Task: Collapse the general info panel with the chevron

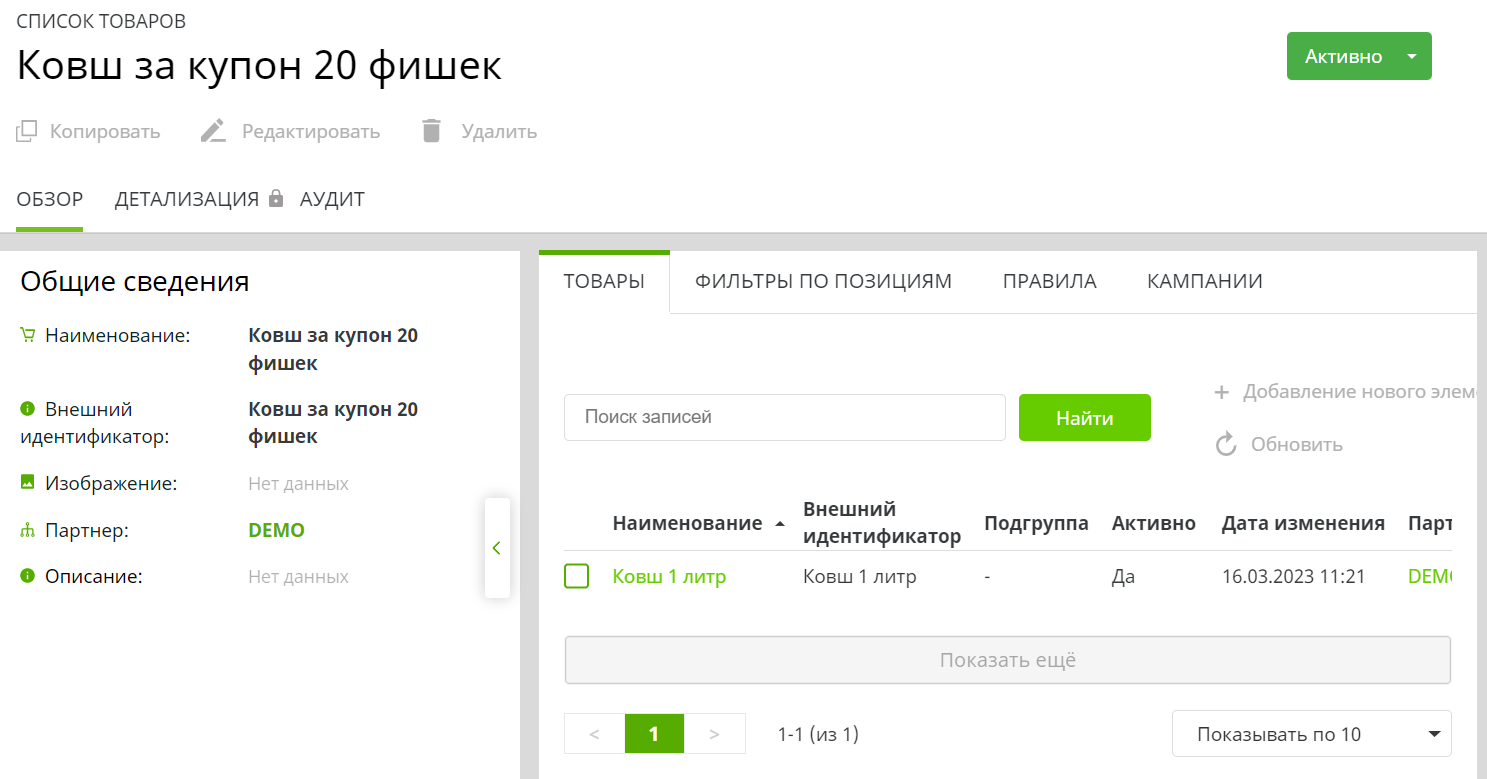Action: click(x=497, y=548)
